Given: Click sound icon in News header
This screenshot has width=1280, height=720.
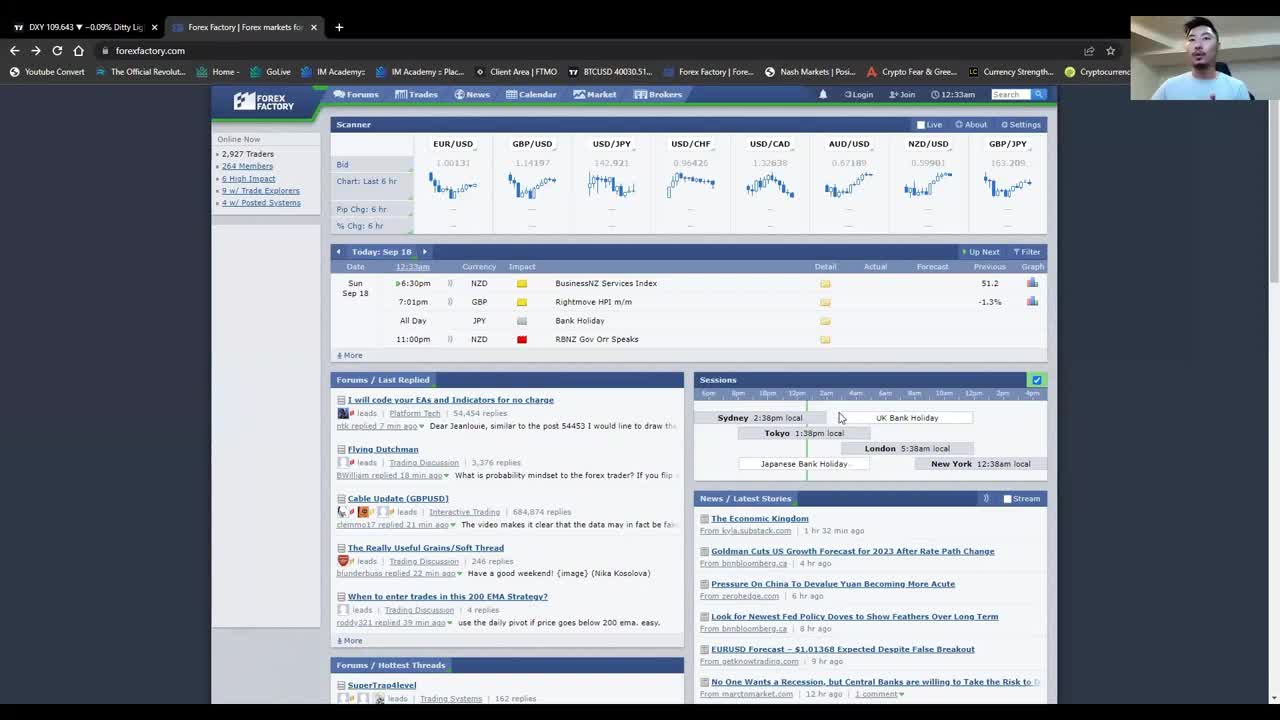Looking at the screenshot, I should 986,498.
